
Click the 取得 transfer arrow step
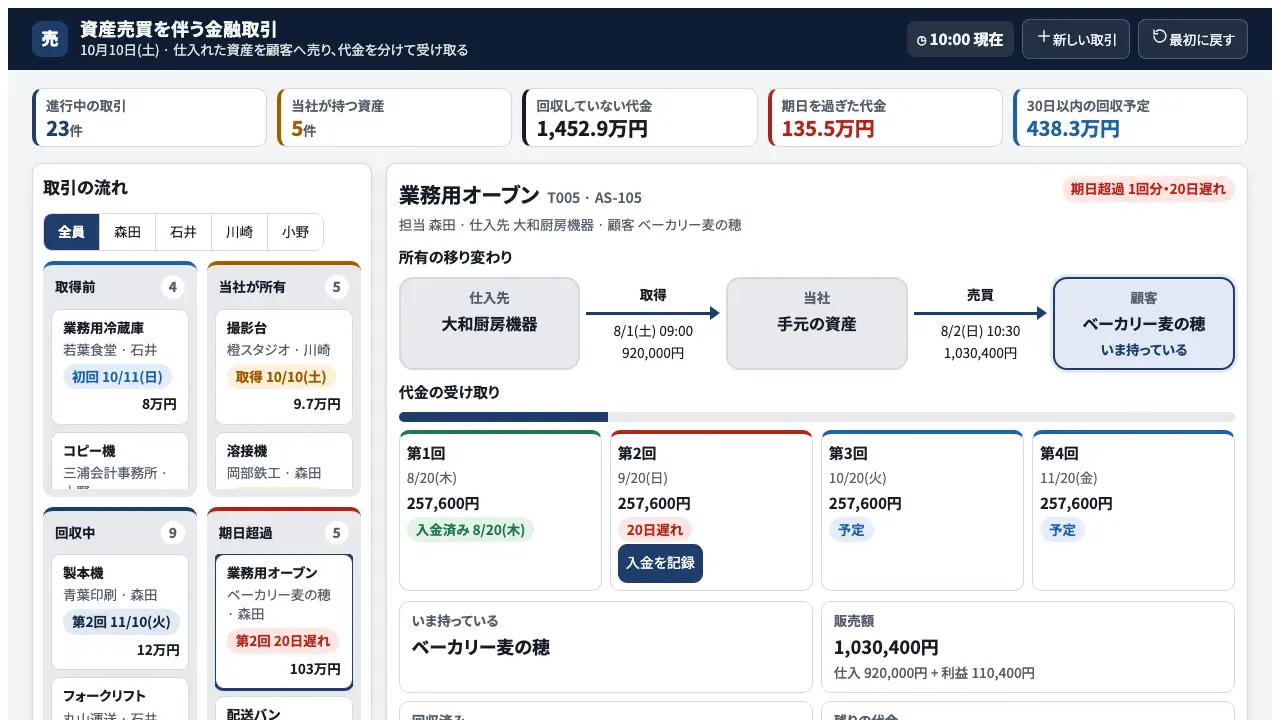coord(653,324)
